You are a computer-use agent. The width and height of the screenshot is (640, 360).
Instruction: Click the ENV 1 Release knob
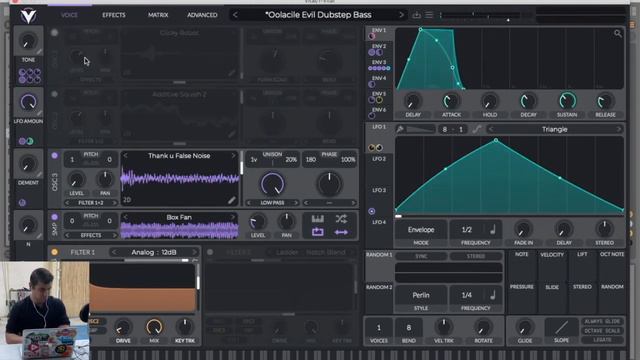pyautogui.click(x=605, y=101)
